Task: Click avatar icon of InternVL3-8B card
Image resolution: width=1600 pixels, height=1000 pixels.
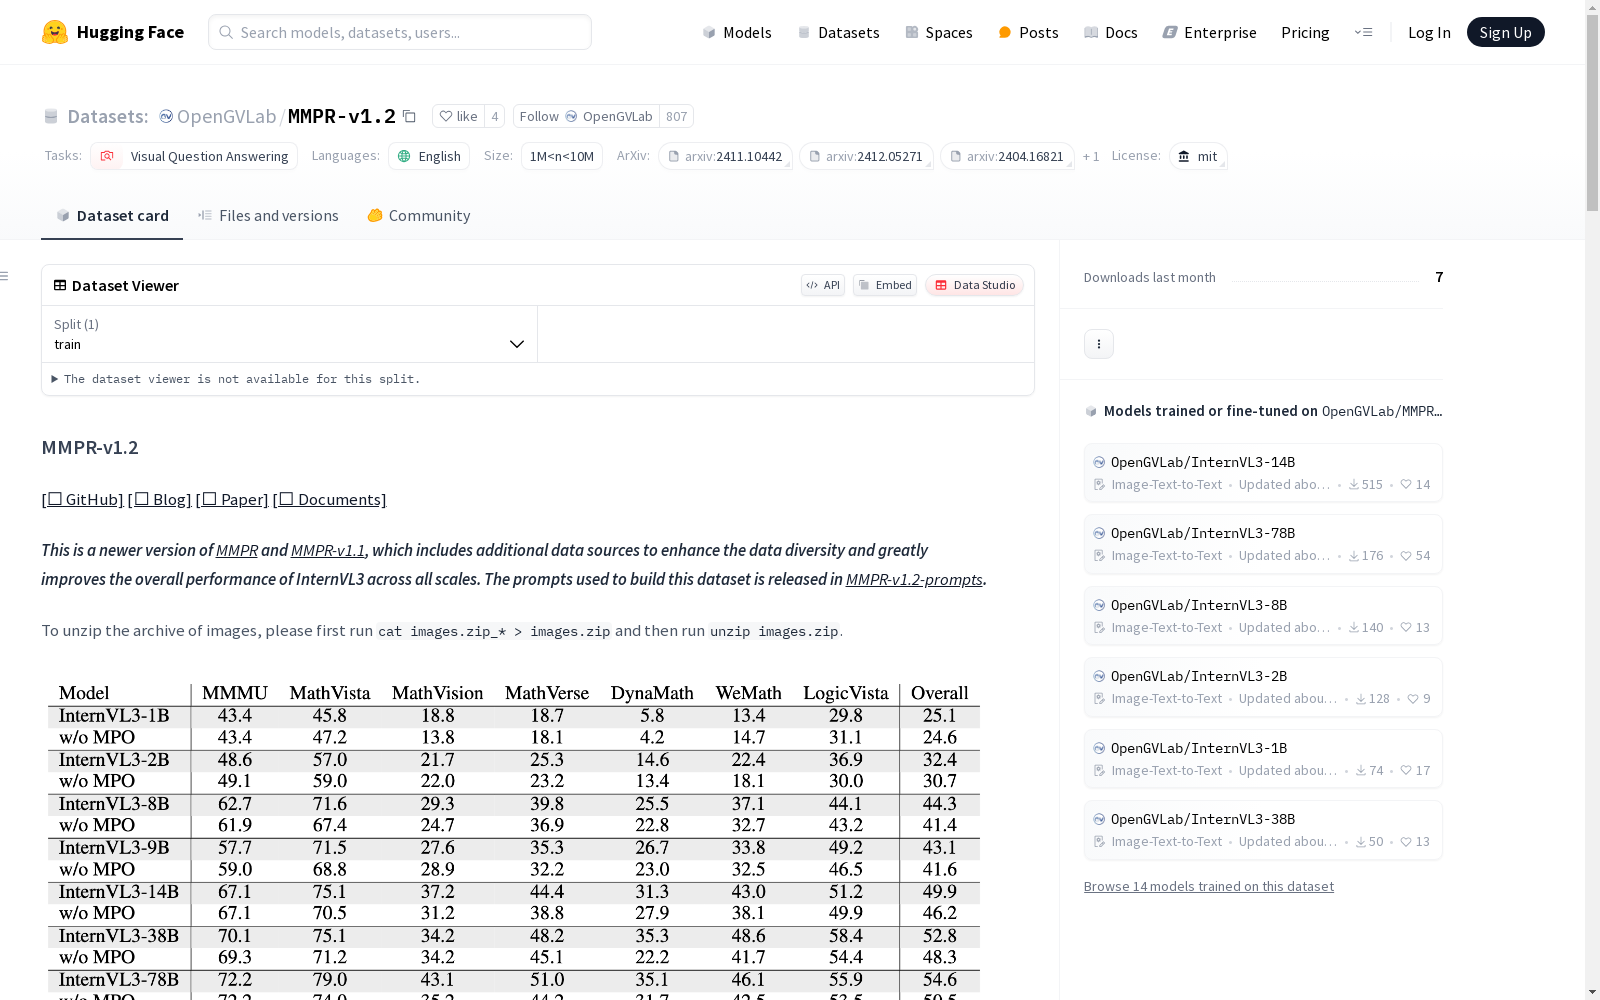Action: (1099, 605)
